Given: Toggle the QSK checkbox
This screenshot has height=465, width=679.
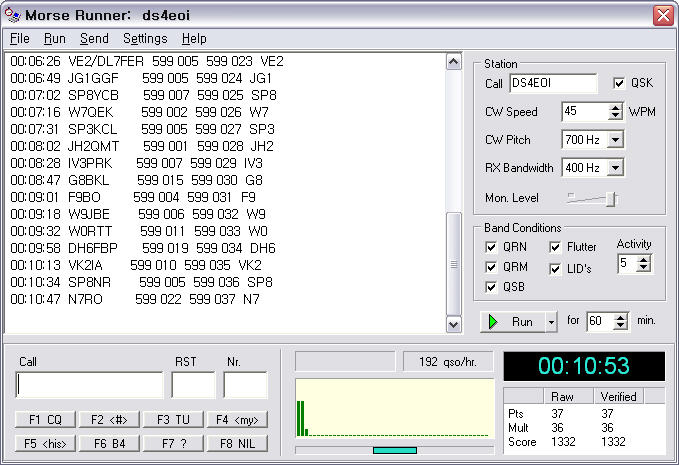Looking at the screenshot, I should pyautogui.click(x=619, y=83).
